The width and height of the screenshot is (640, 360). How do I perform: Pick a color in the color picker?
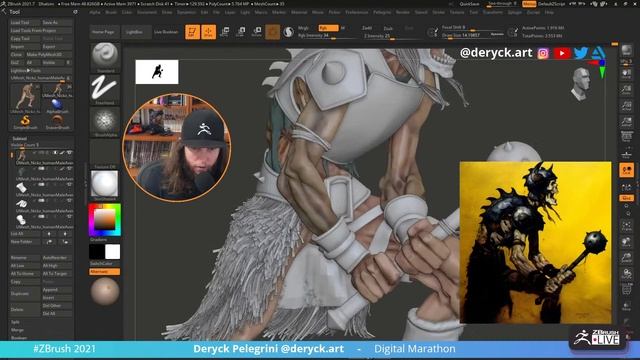pos(105,220)
